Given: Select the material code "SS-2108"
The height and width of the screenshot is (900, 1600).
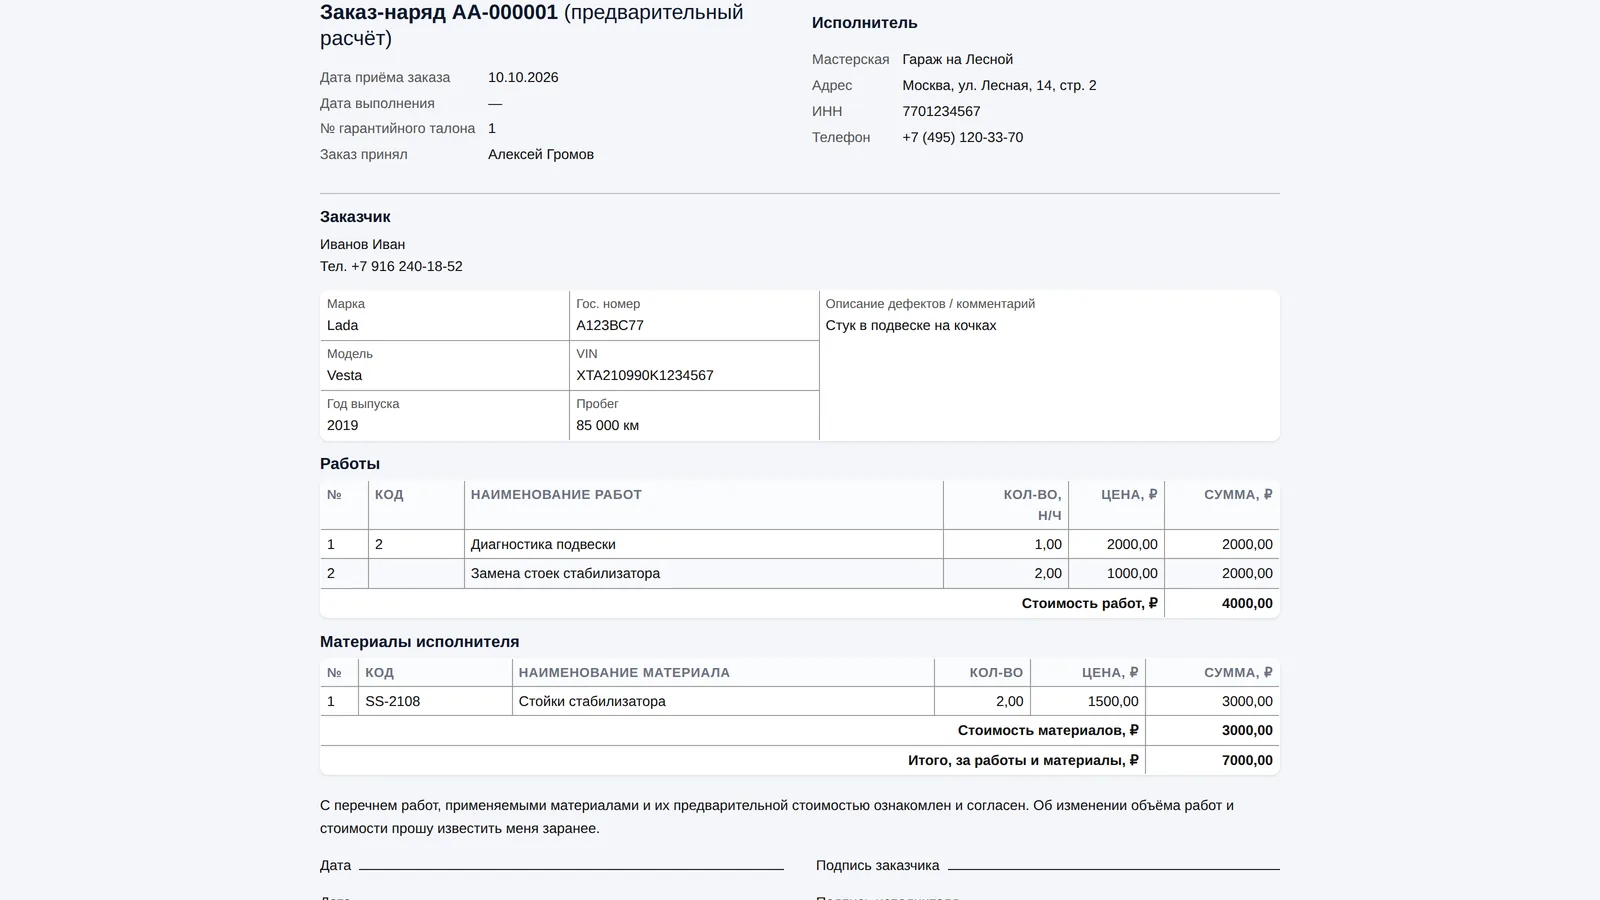Looking at the screenshot, I should pos(392,701).
